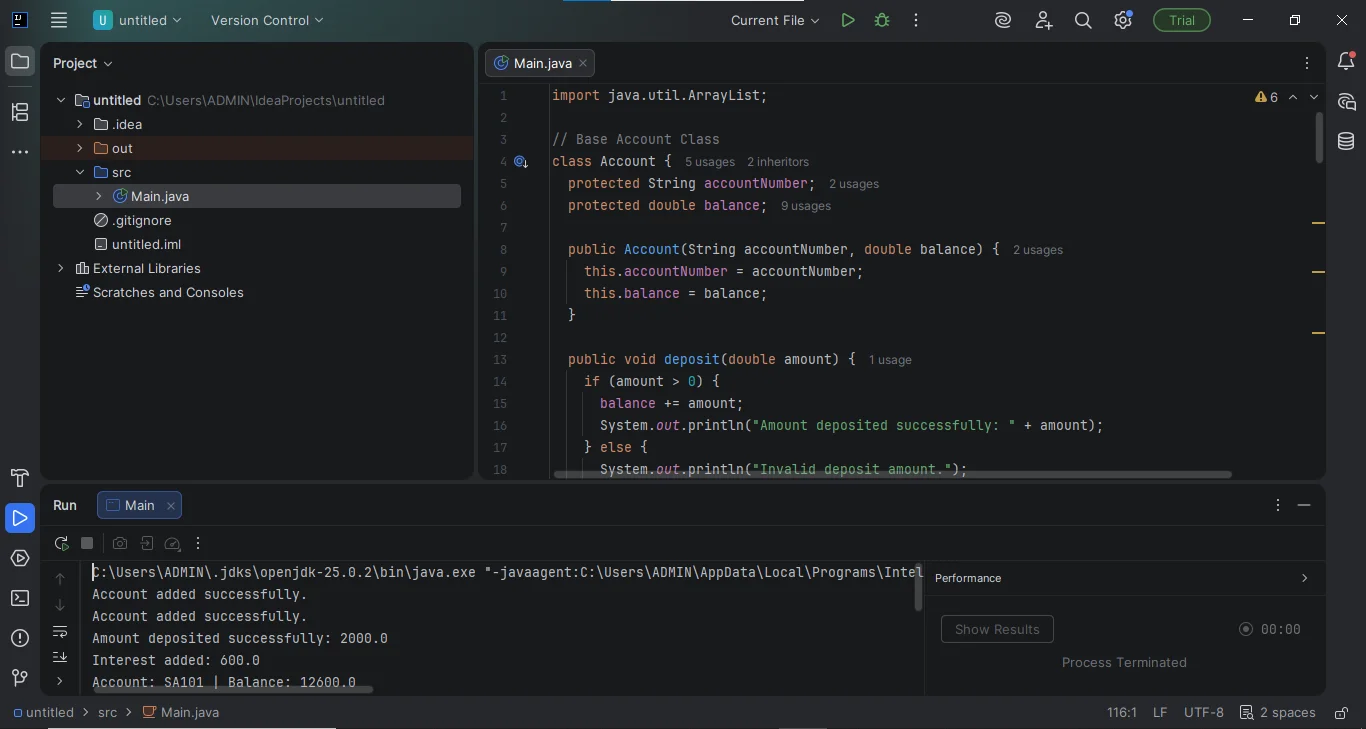
Task: Open Search Everywhere magnifier
Action: click(x=1083, y=20)
